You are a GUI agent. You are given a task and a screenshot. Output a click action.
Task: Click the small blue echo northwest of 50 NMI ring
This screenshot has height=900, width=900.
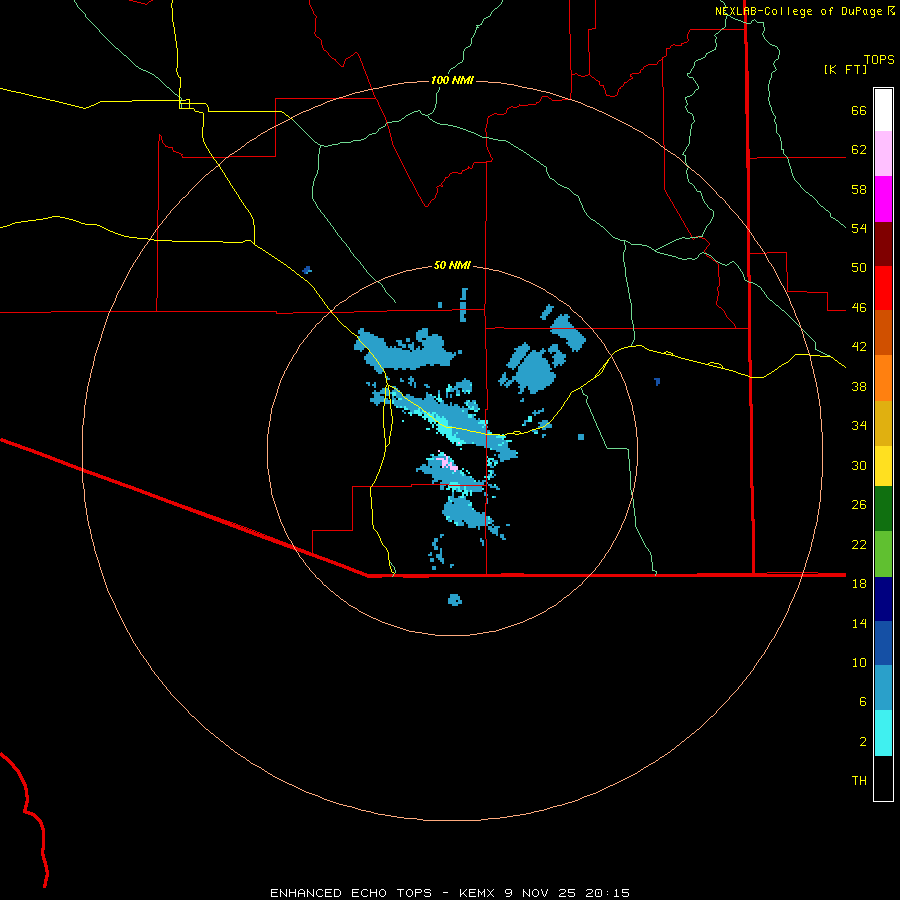[x=307, y=270]
